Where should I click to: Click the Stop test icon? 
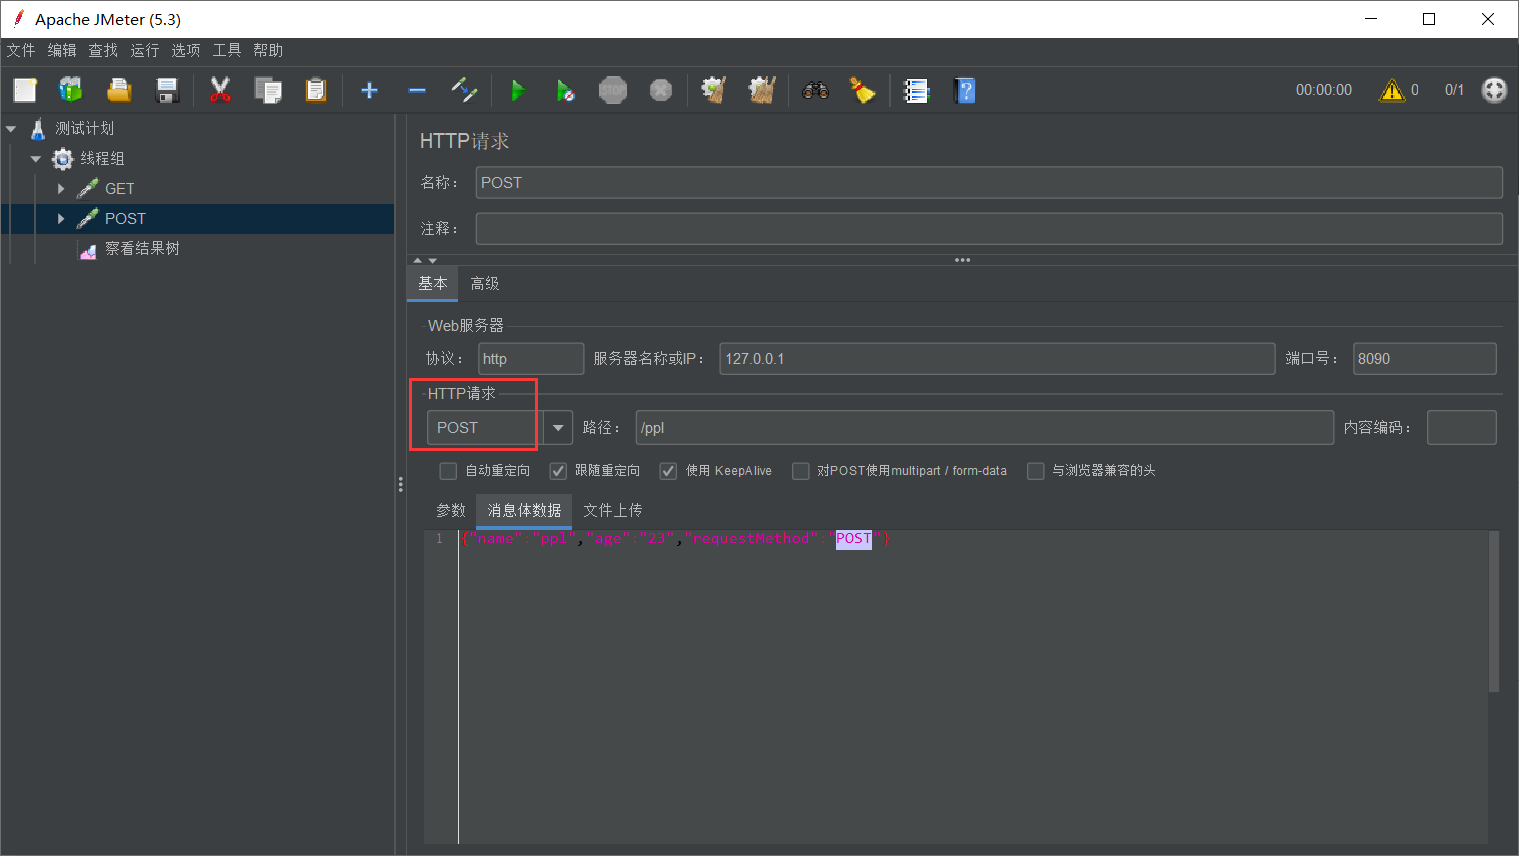click(613, 90)
